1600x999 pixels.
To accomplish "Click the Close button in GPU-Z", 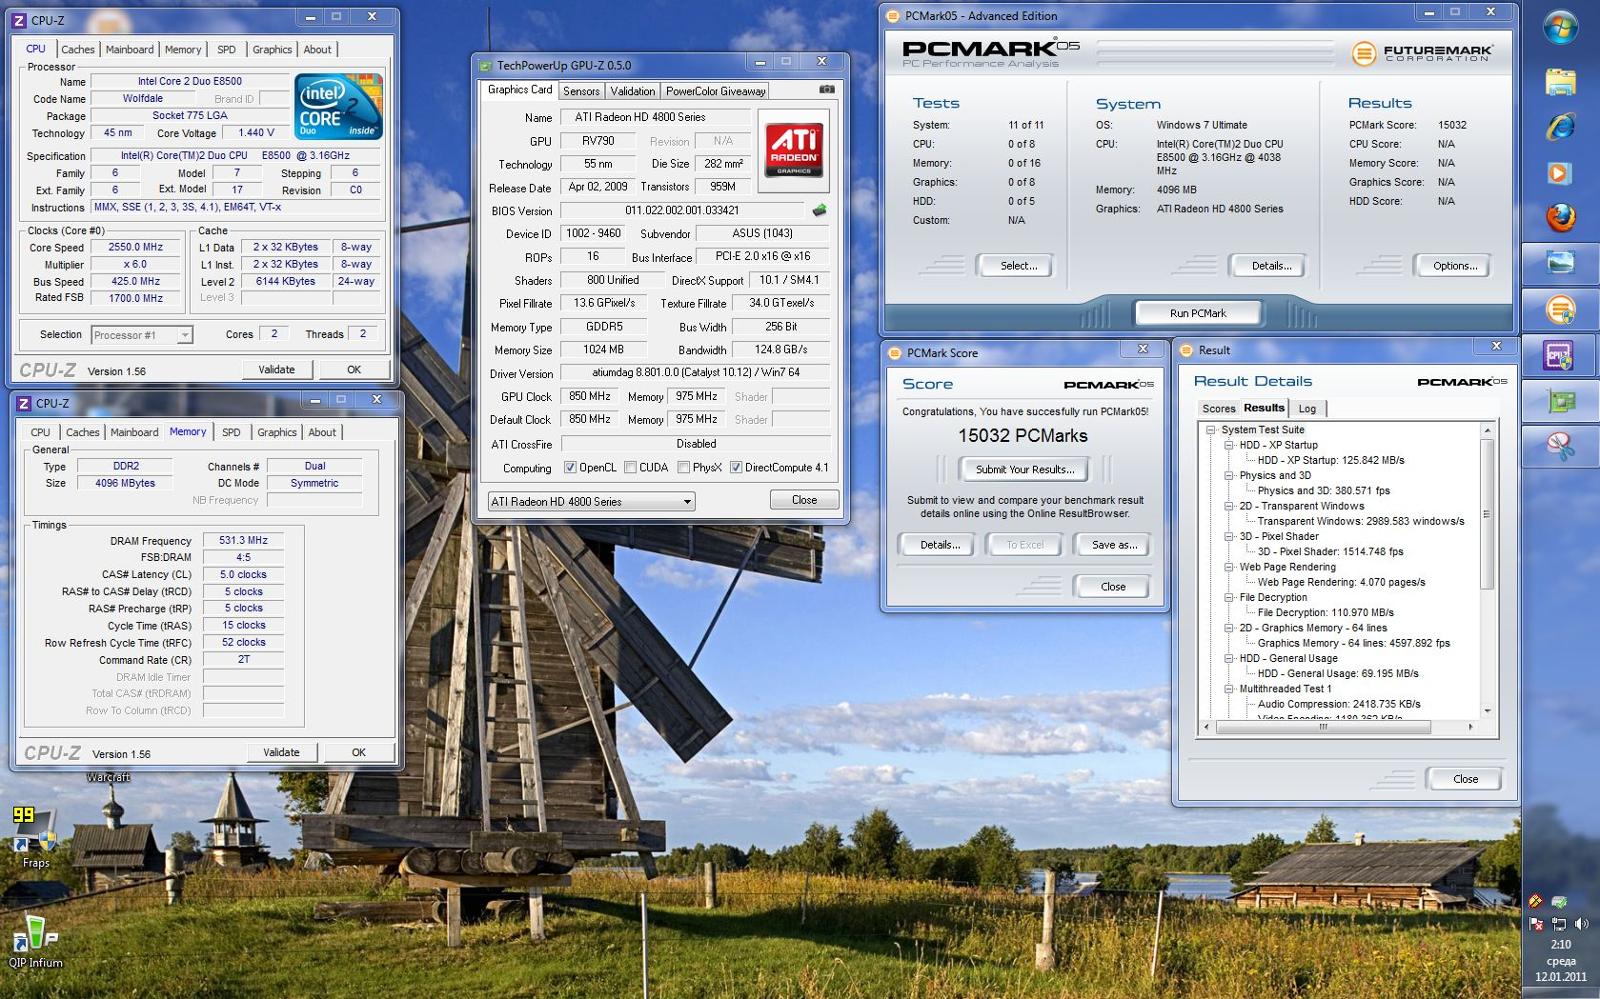I will pyautogui.click(x=804, y=500).
